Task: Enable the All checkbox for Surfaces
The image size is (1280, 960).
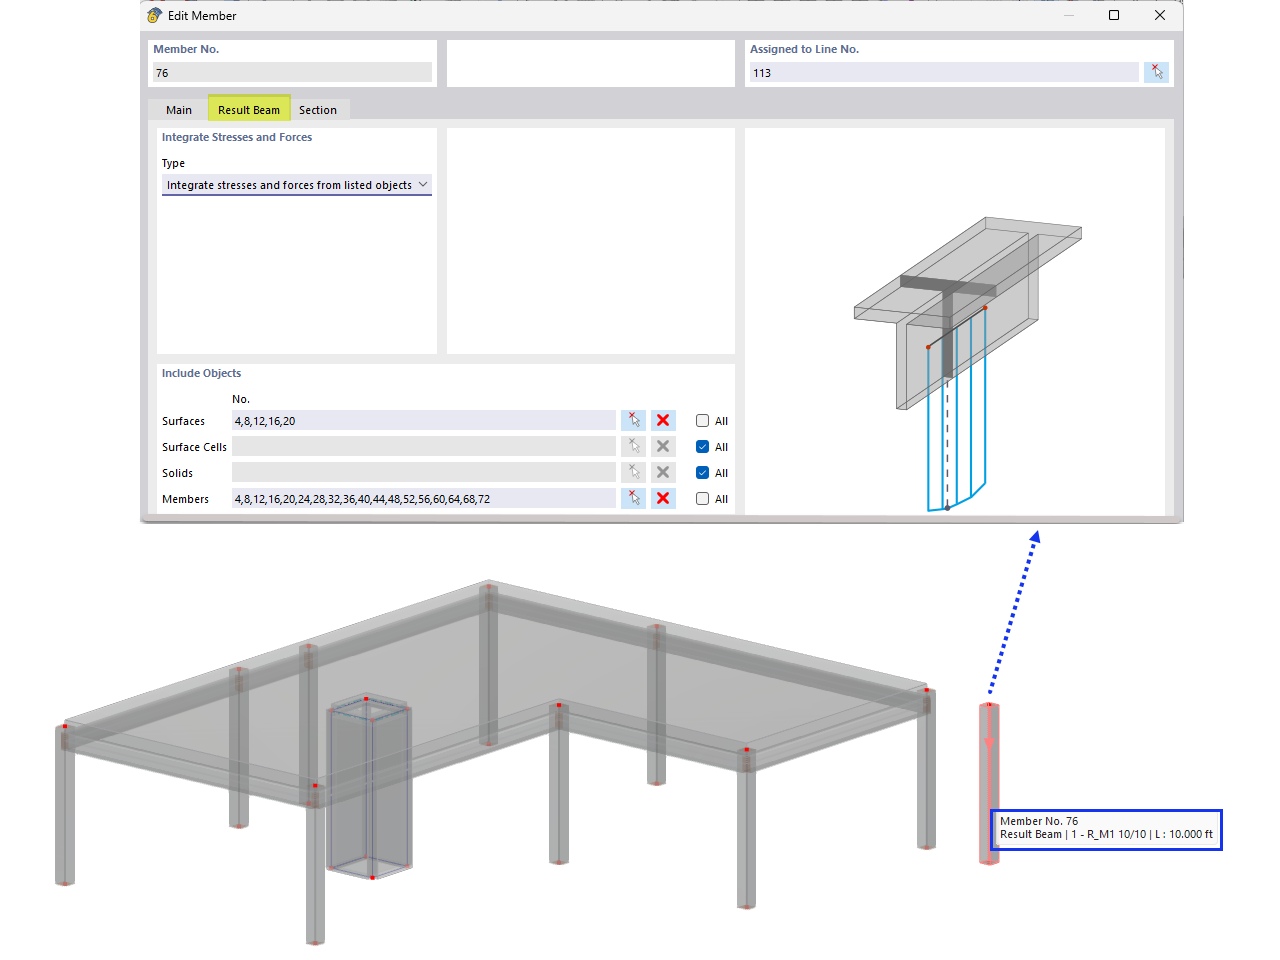Action: click(x=702, y=420)
